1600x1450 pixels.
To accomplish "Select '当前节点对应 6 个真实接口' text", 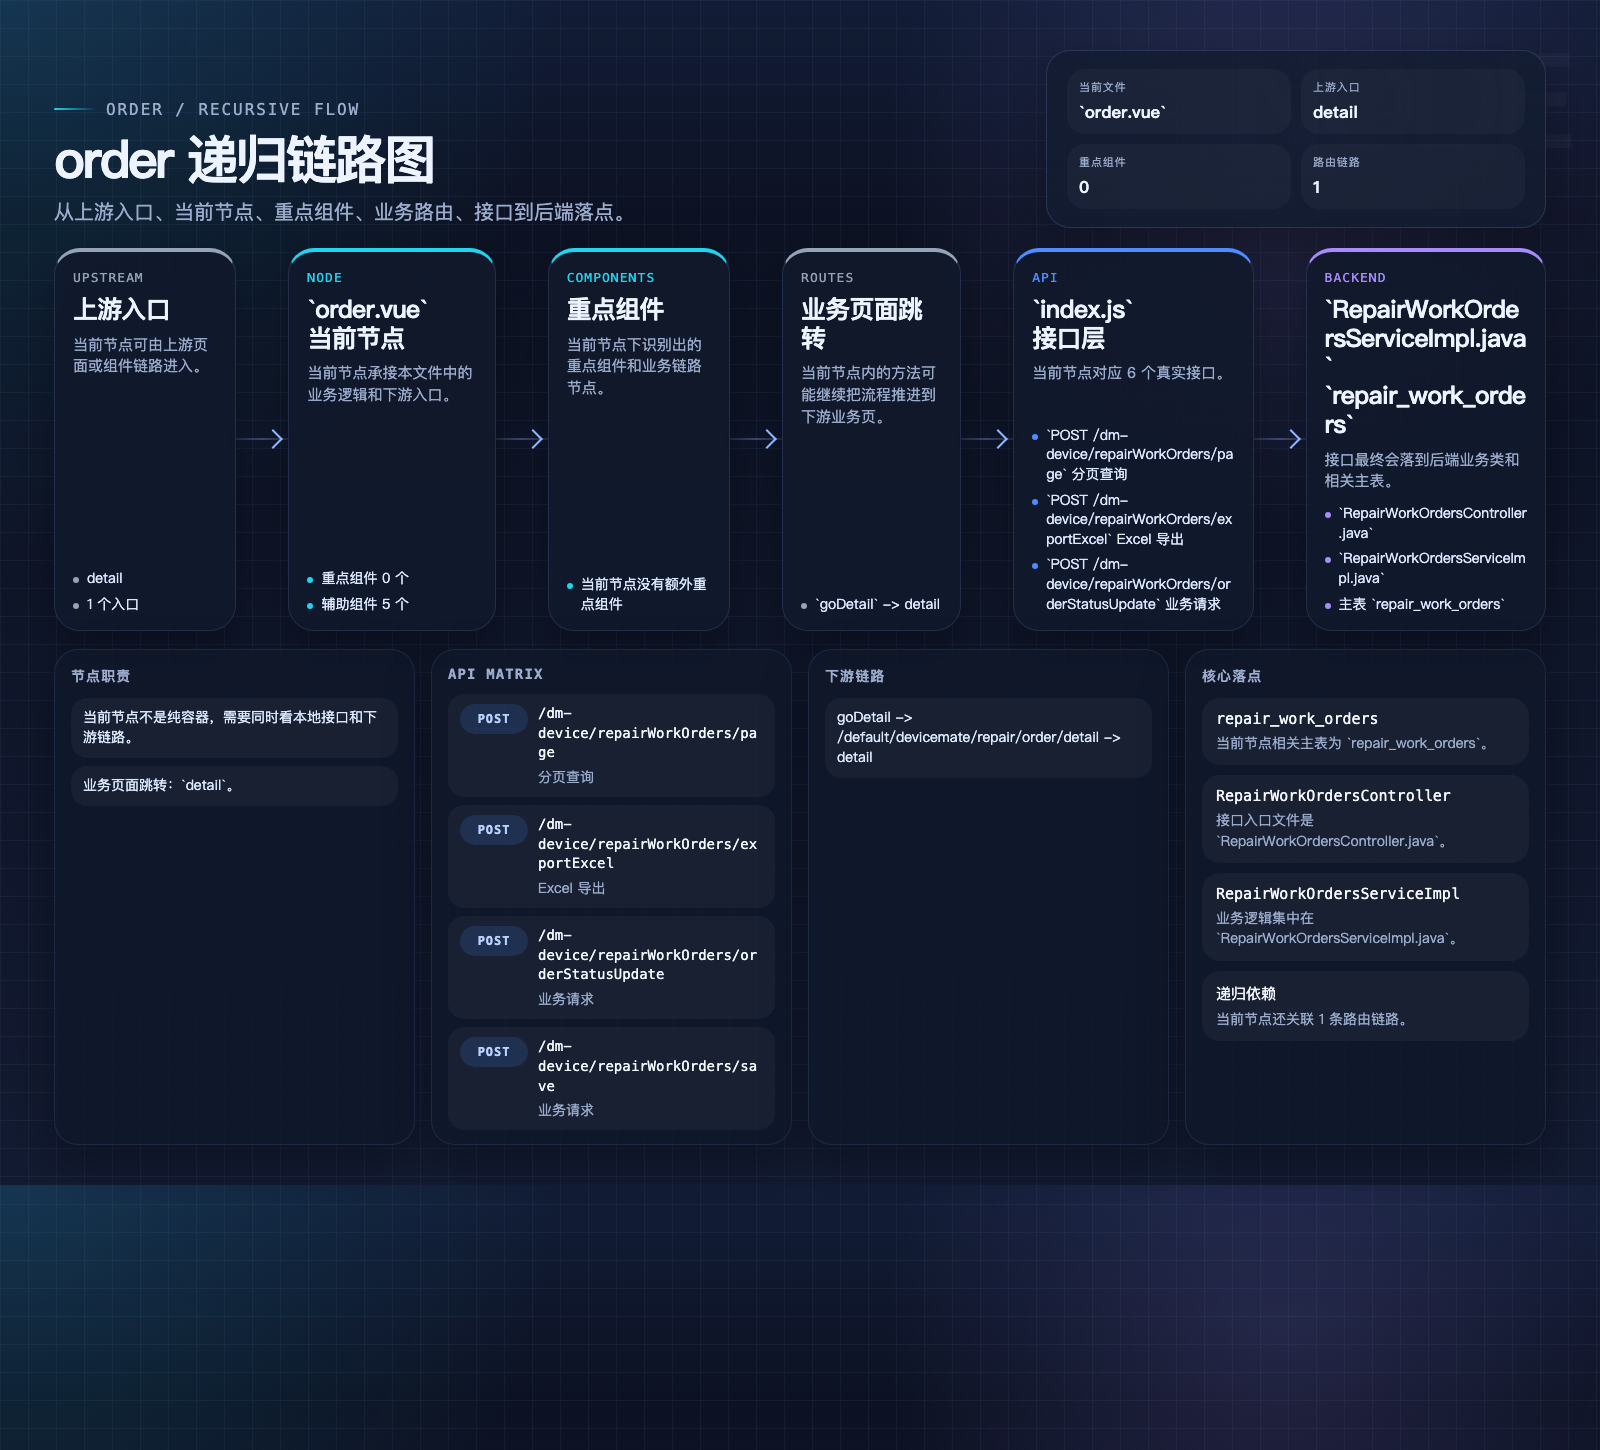I will pyautogui.click(x=1132, y=373).
